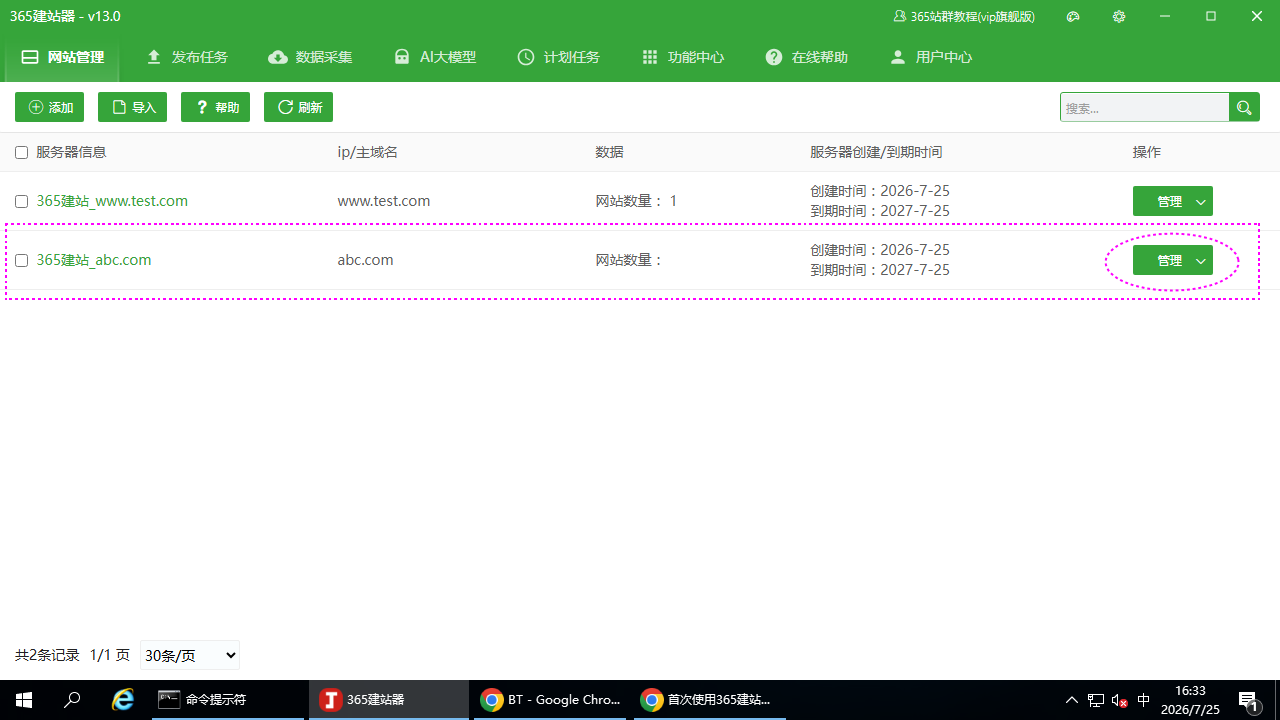Click the 365站群教程 user account label
Screen dimensions: 1280x720
click(965, 17)
